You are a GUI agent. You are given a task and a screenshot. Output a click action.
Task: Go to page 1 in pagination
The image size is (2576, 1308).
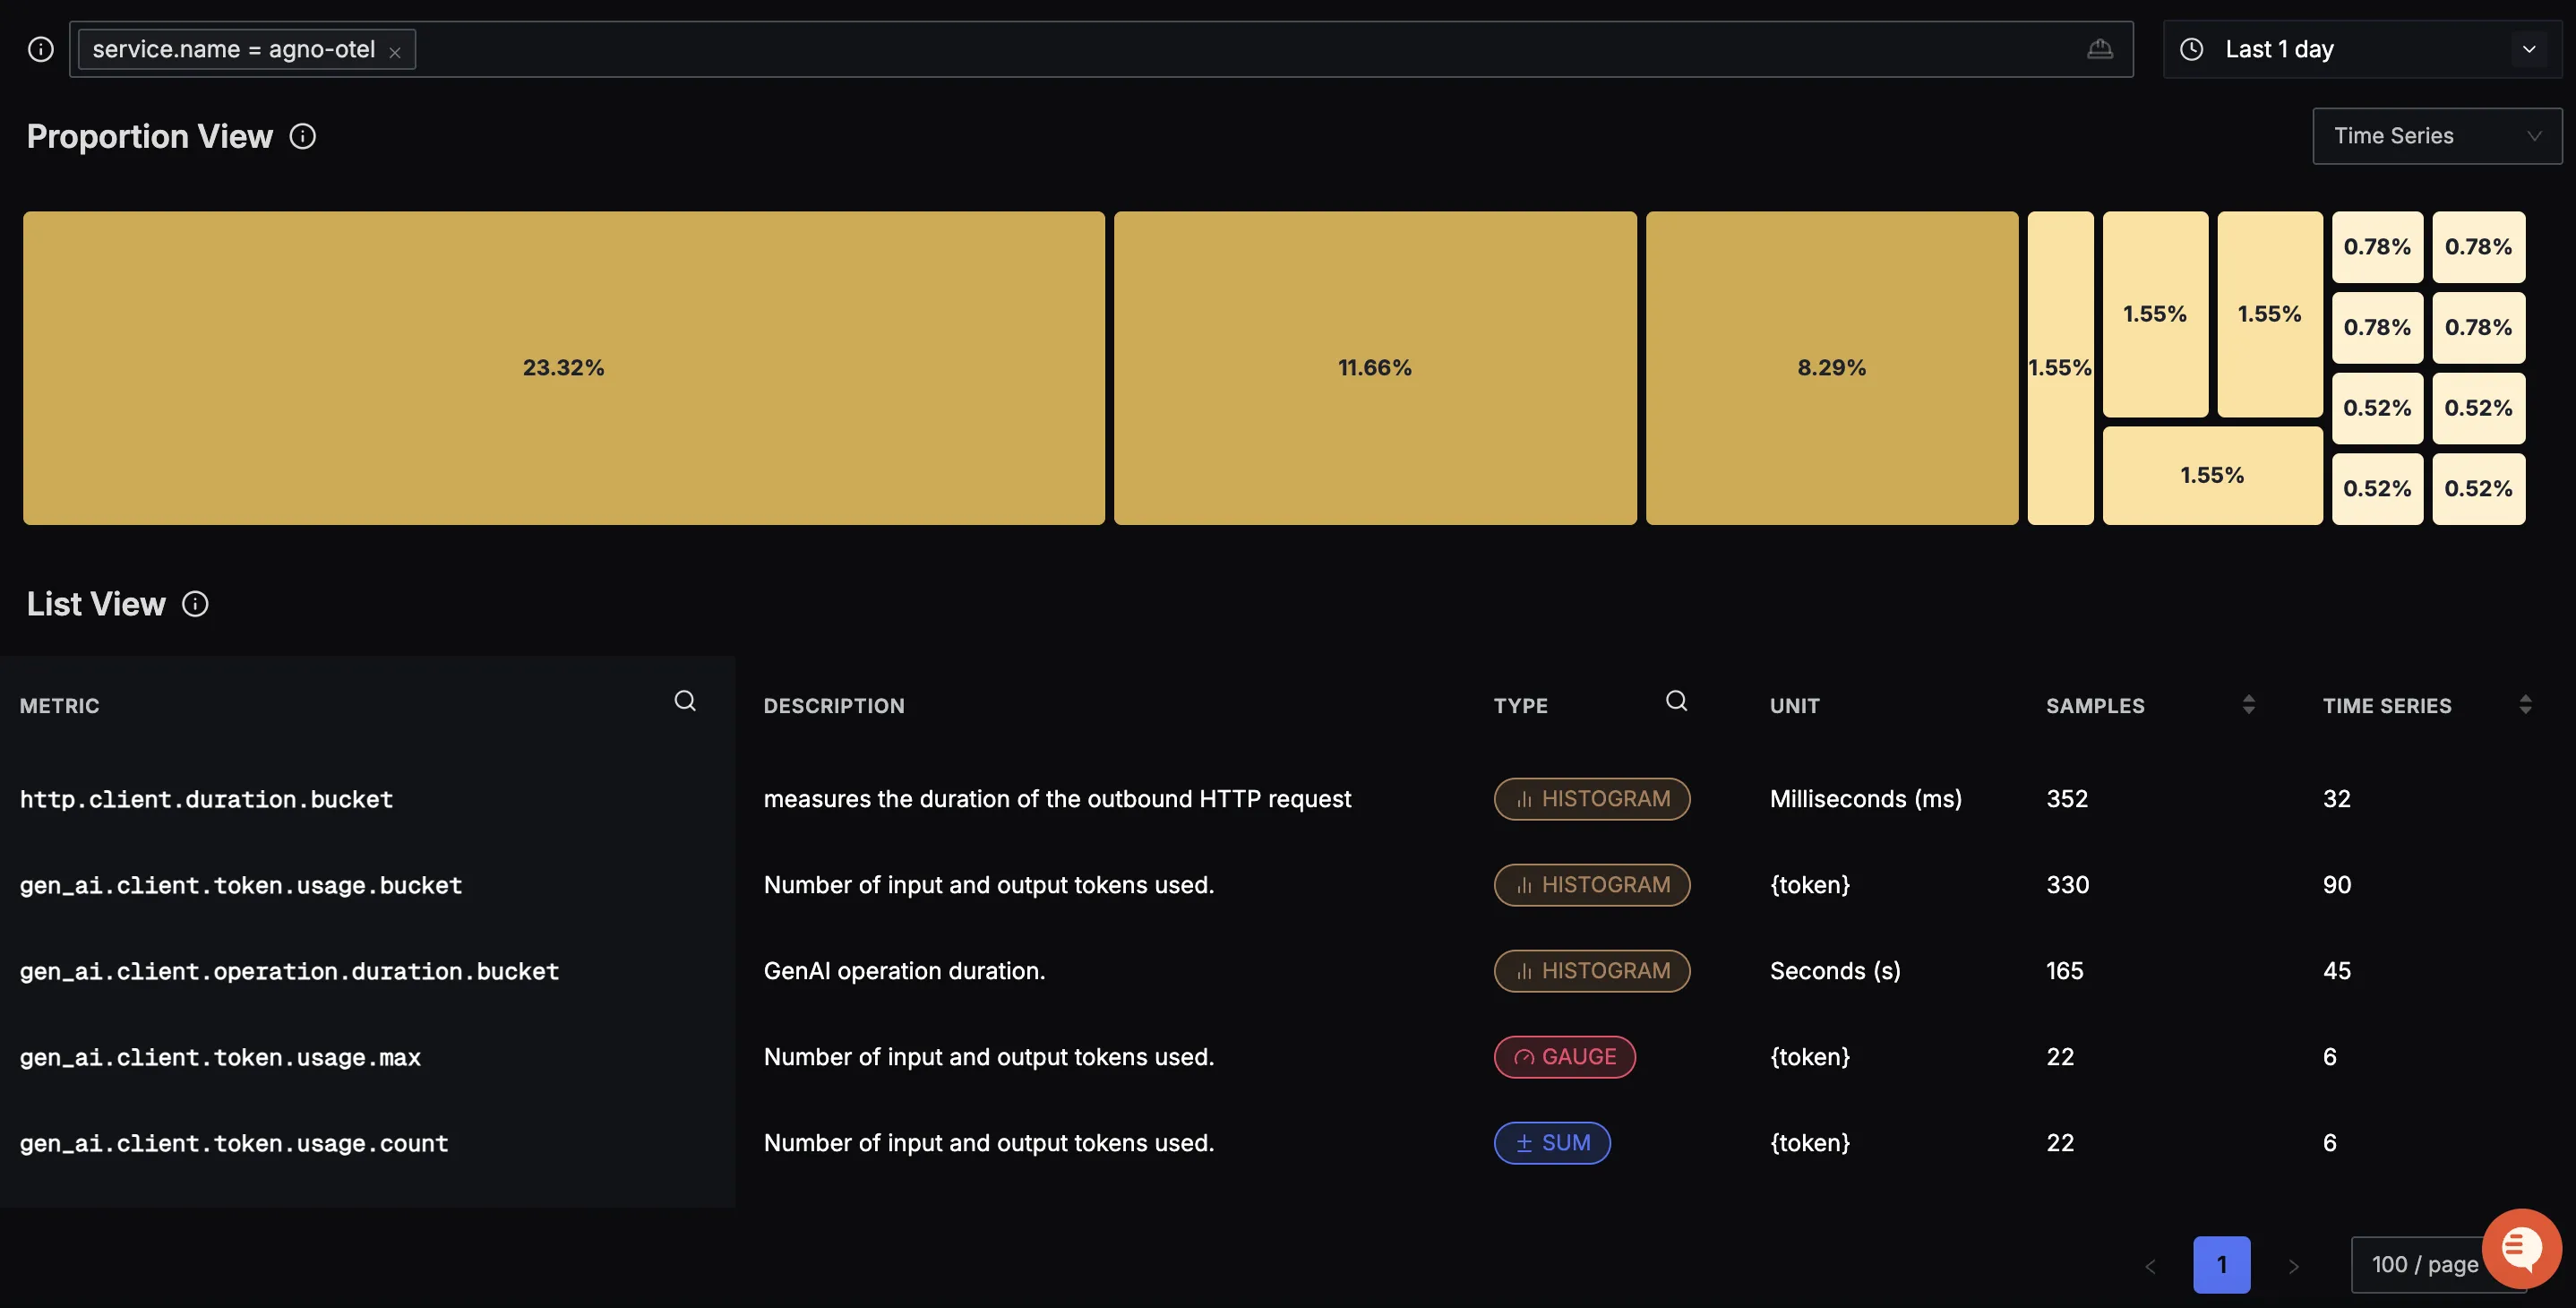click(x=2221, y=1265)
